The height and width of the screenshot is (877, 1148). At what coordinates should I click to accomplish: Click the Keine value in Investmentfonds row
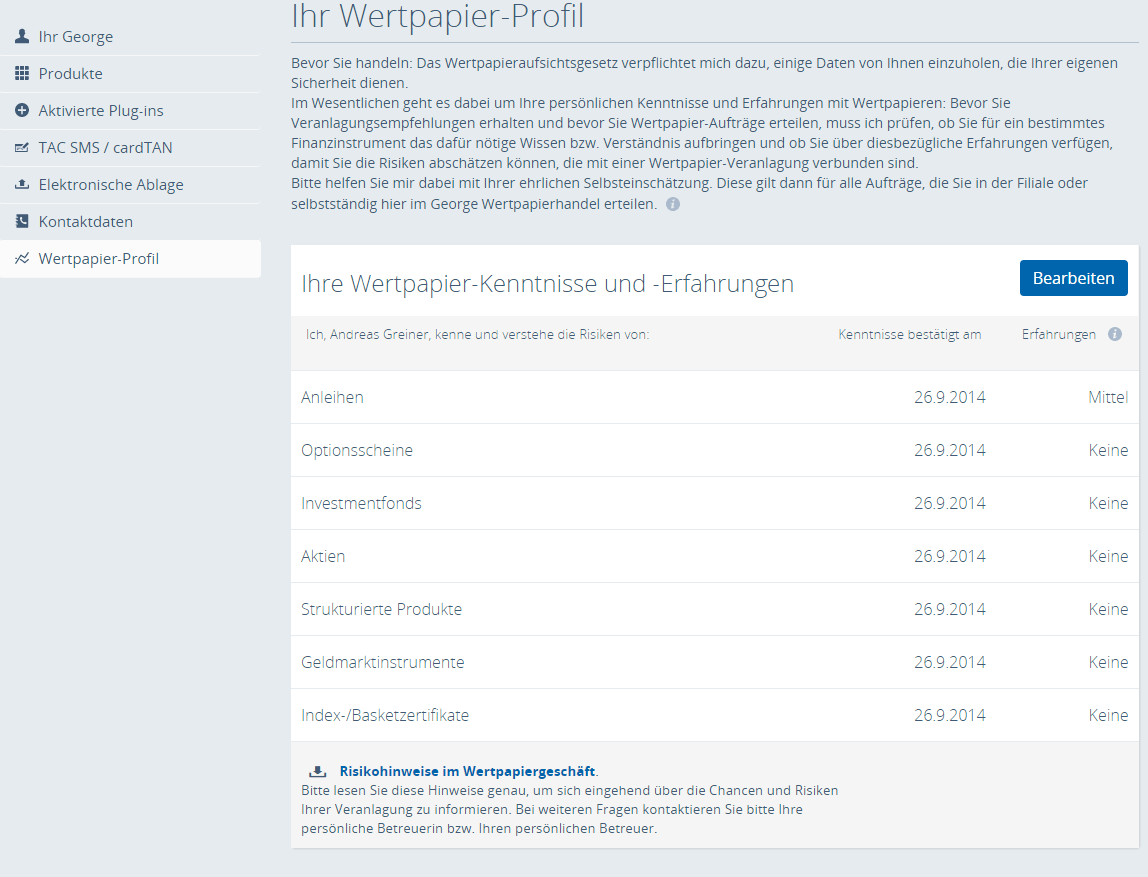coord(1108,504)
